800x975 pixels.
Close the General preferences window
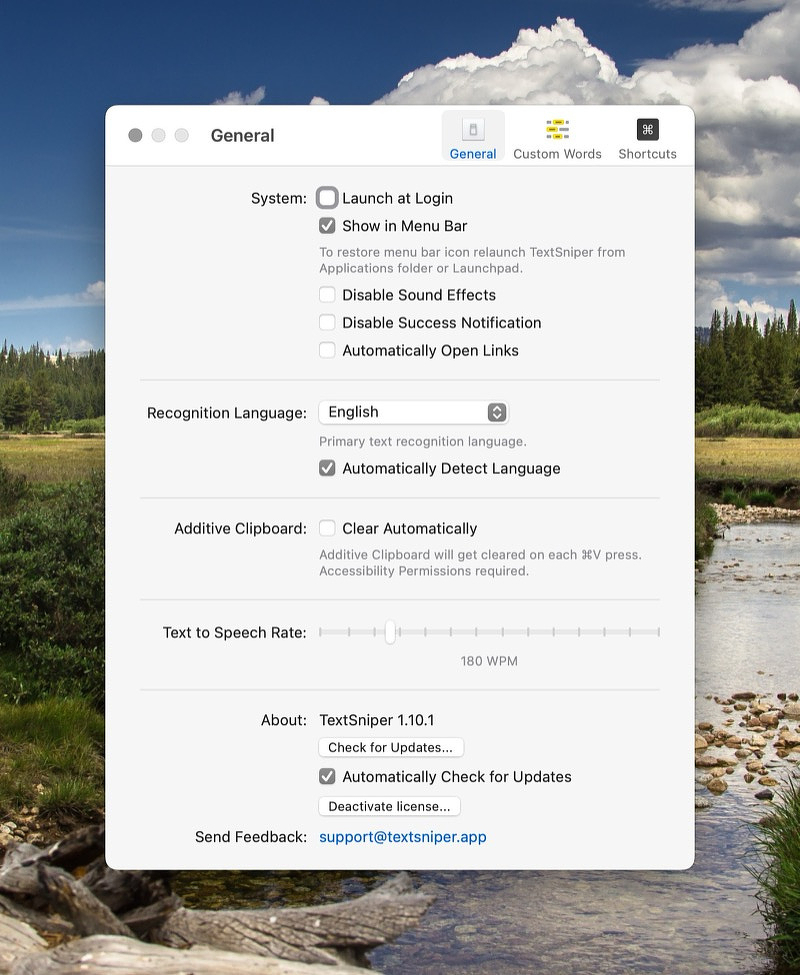tap(134, 135)
